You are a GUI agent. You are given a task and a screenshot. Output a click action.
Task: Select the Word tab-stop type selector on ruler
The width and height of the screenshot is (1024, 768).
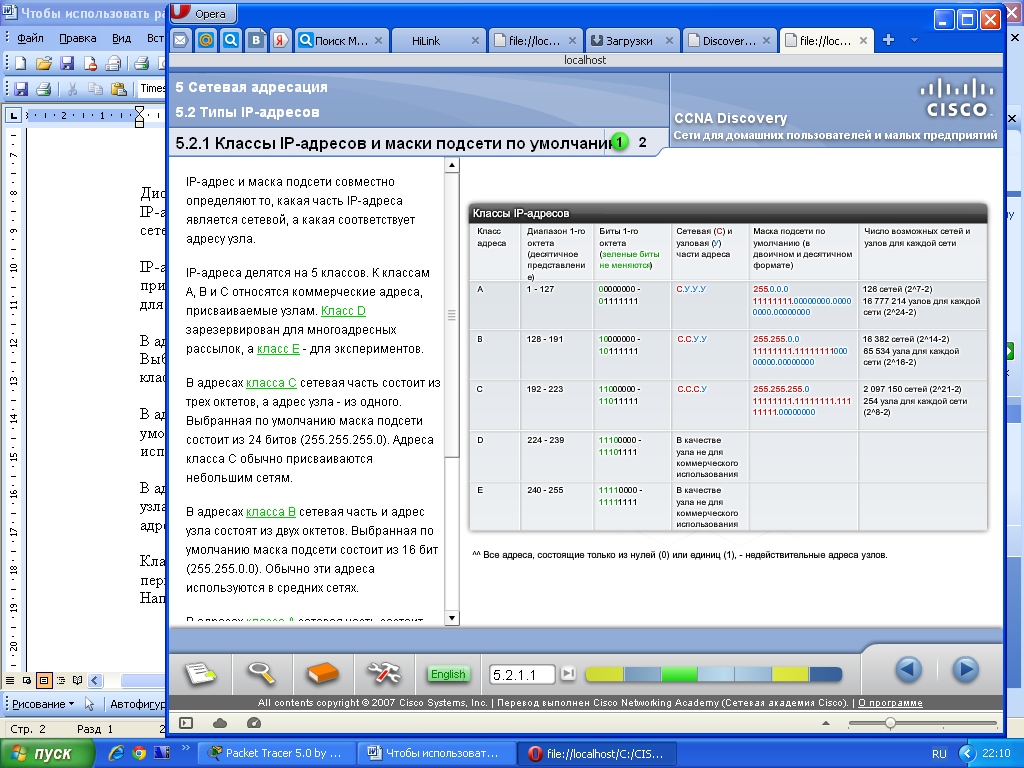(x=14, y=116)
